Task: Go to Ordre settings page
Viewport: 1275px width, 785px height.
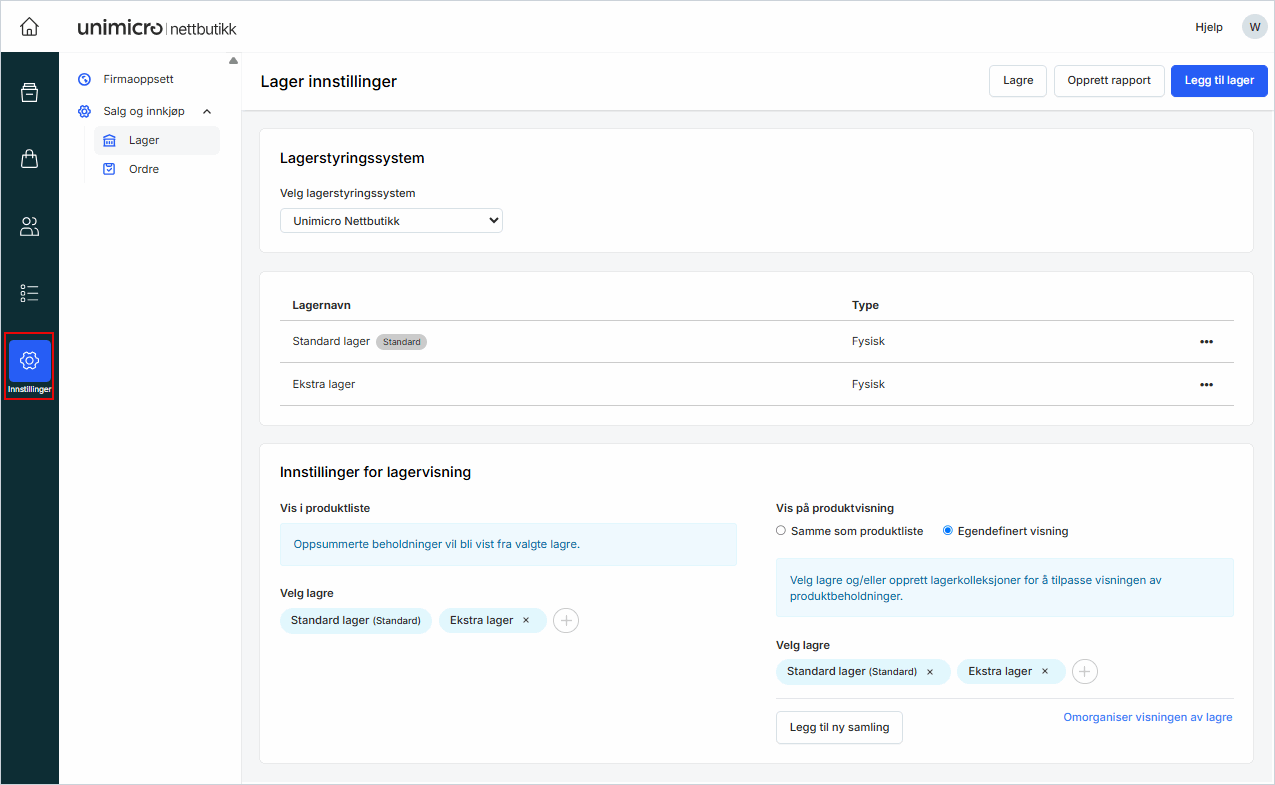Action: pos(144,170)
